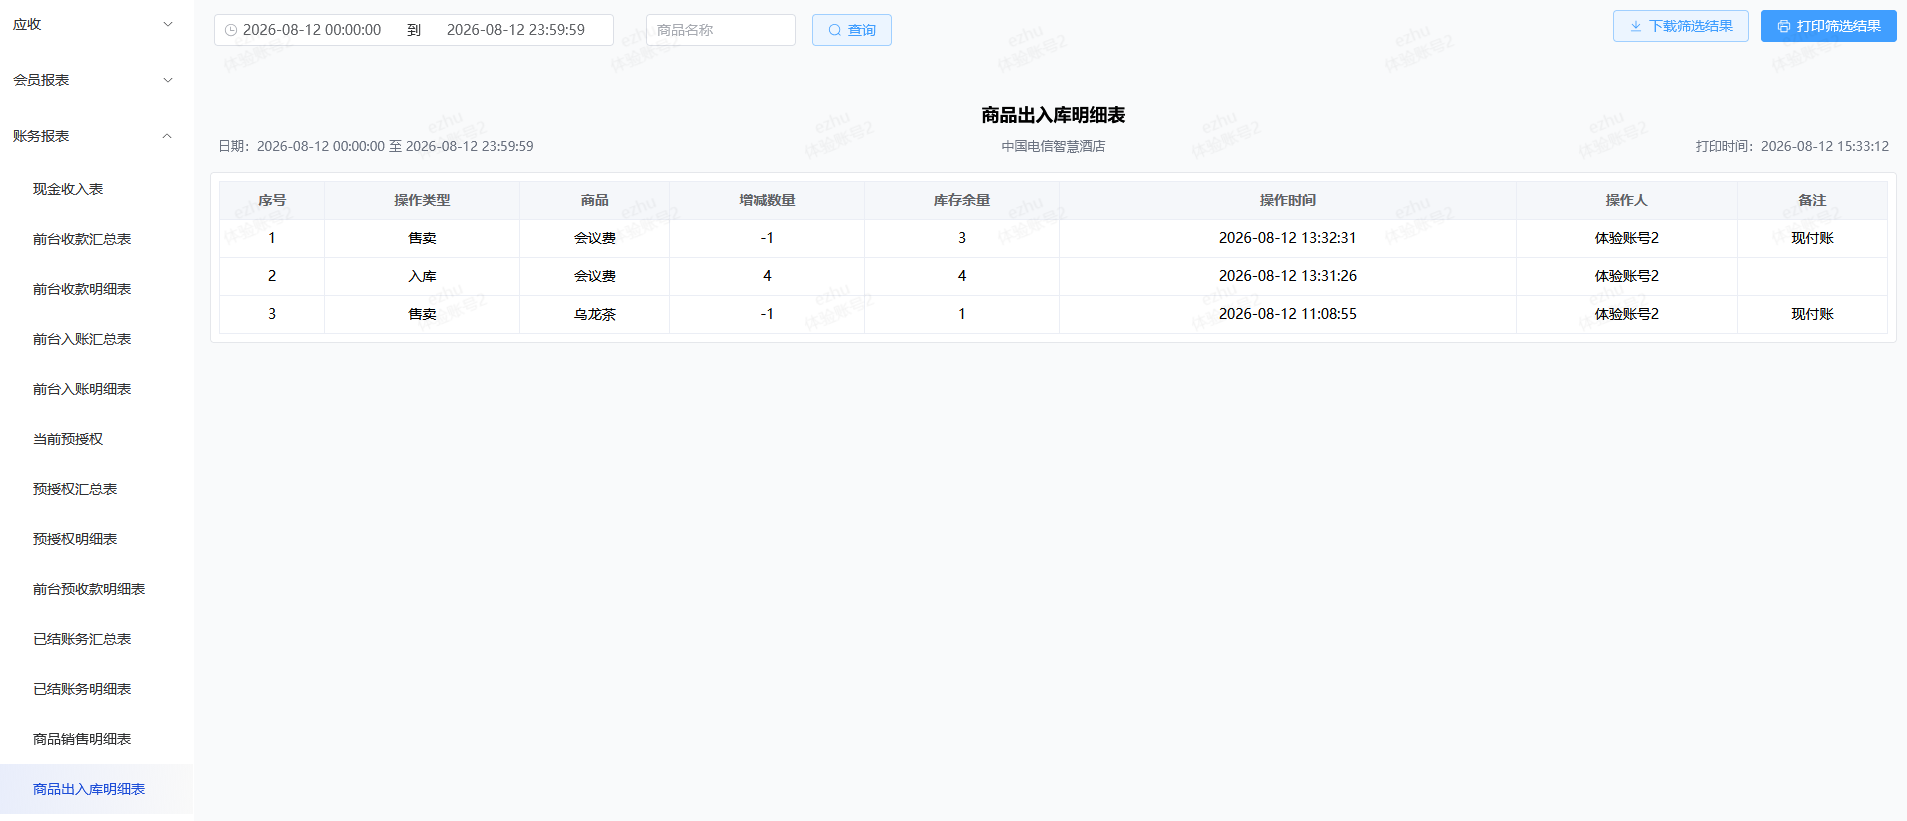Click timestamp 2026-08-12 11:08:55 cell
Image resolution: width=1907 pixels, height=821 pixels.
[1288, 314]
